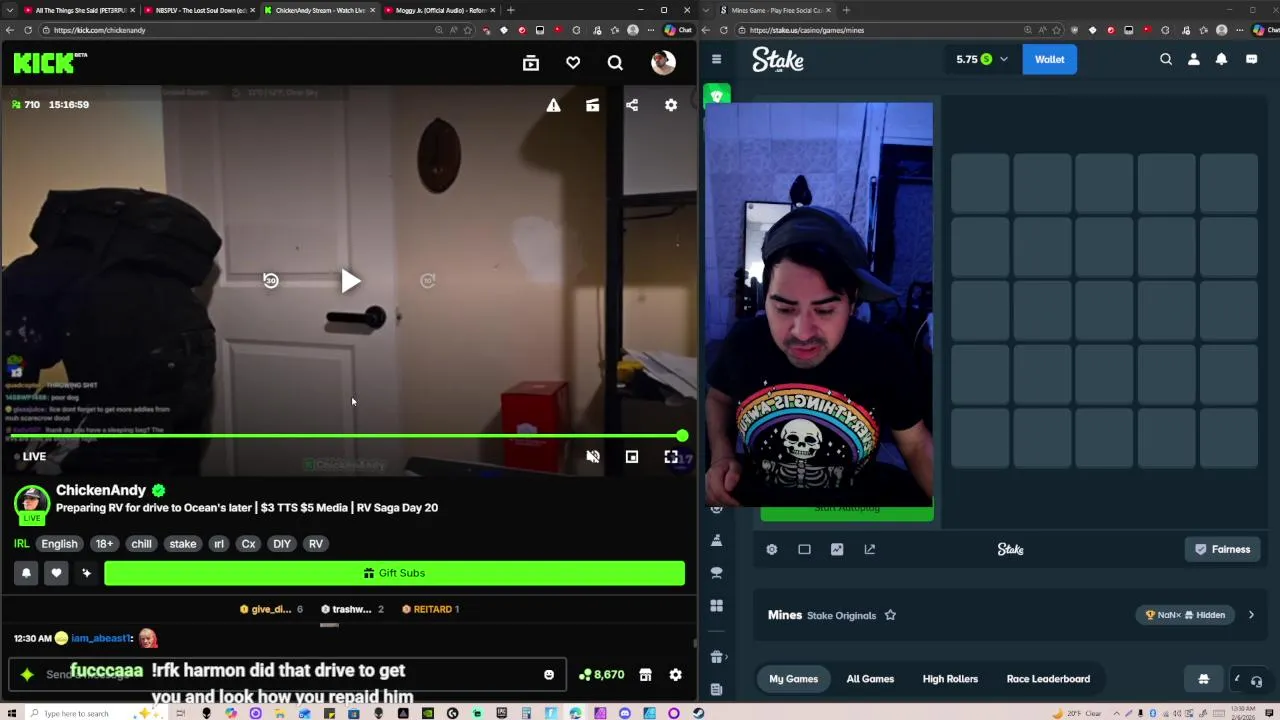Open Kick browse/clips icon in header
The height and width of the screenshot is (720, 1280).
click(531, 63)
